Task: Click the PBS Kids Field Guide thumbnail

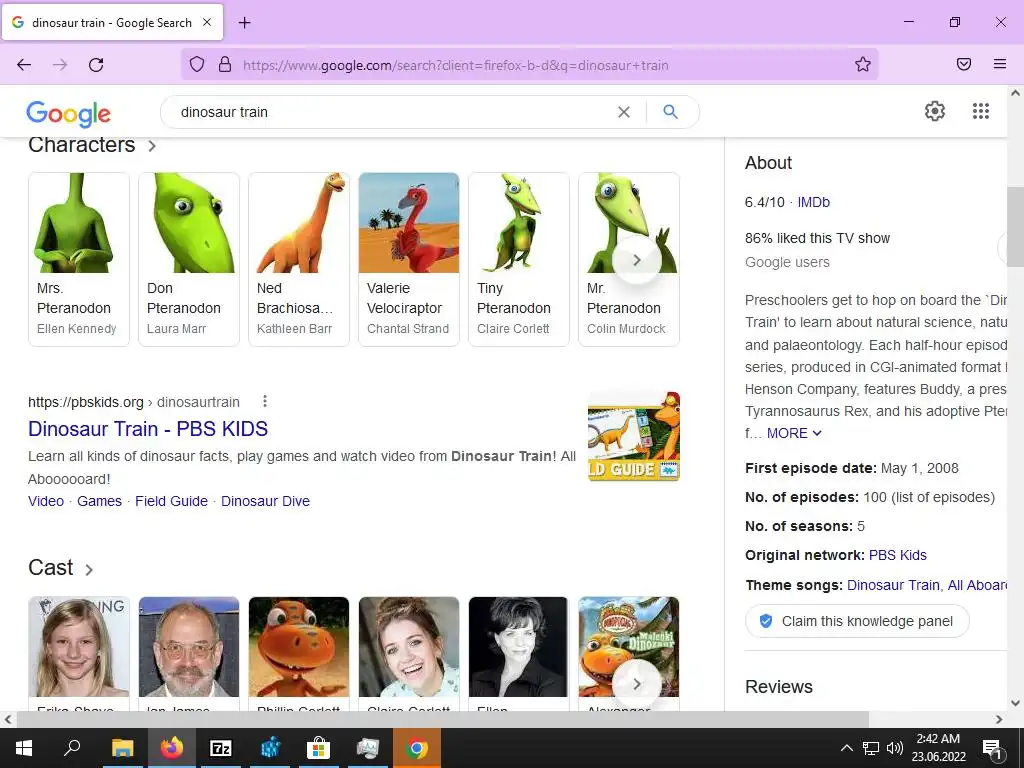Action: point(633,436)
